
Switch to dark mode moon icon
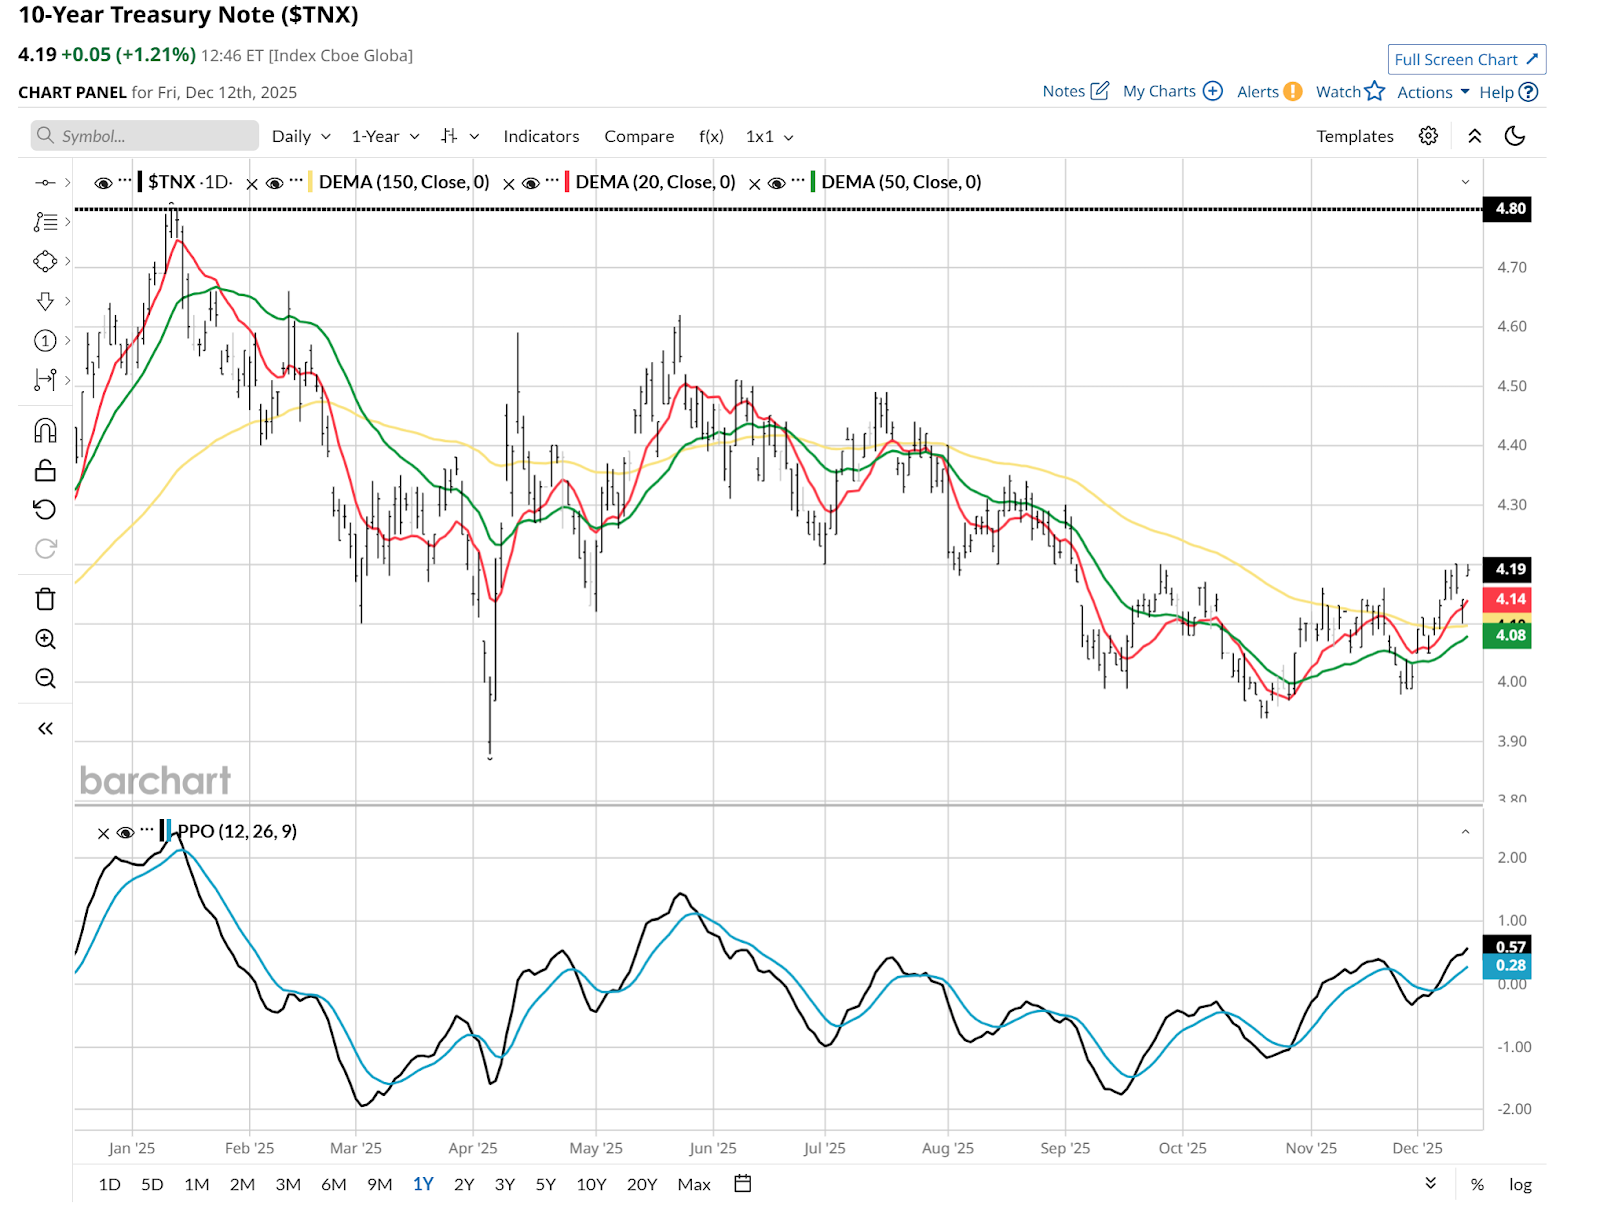[1514, 136]
